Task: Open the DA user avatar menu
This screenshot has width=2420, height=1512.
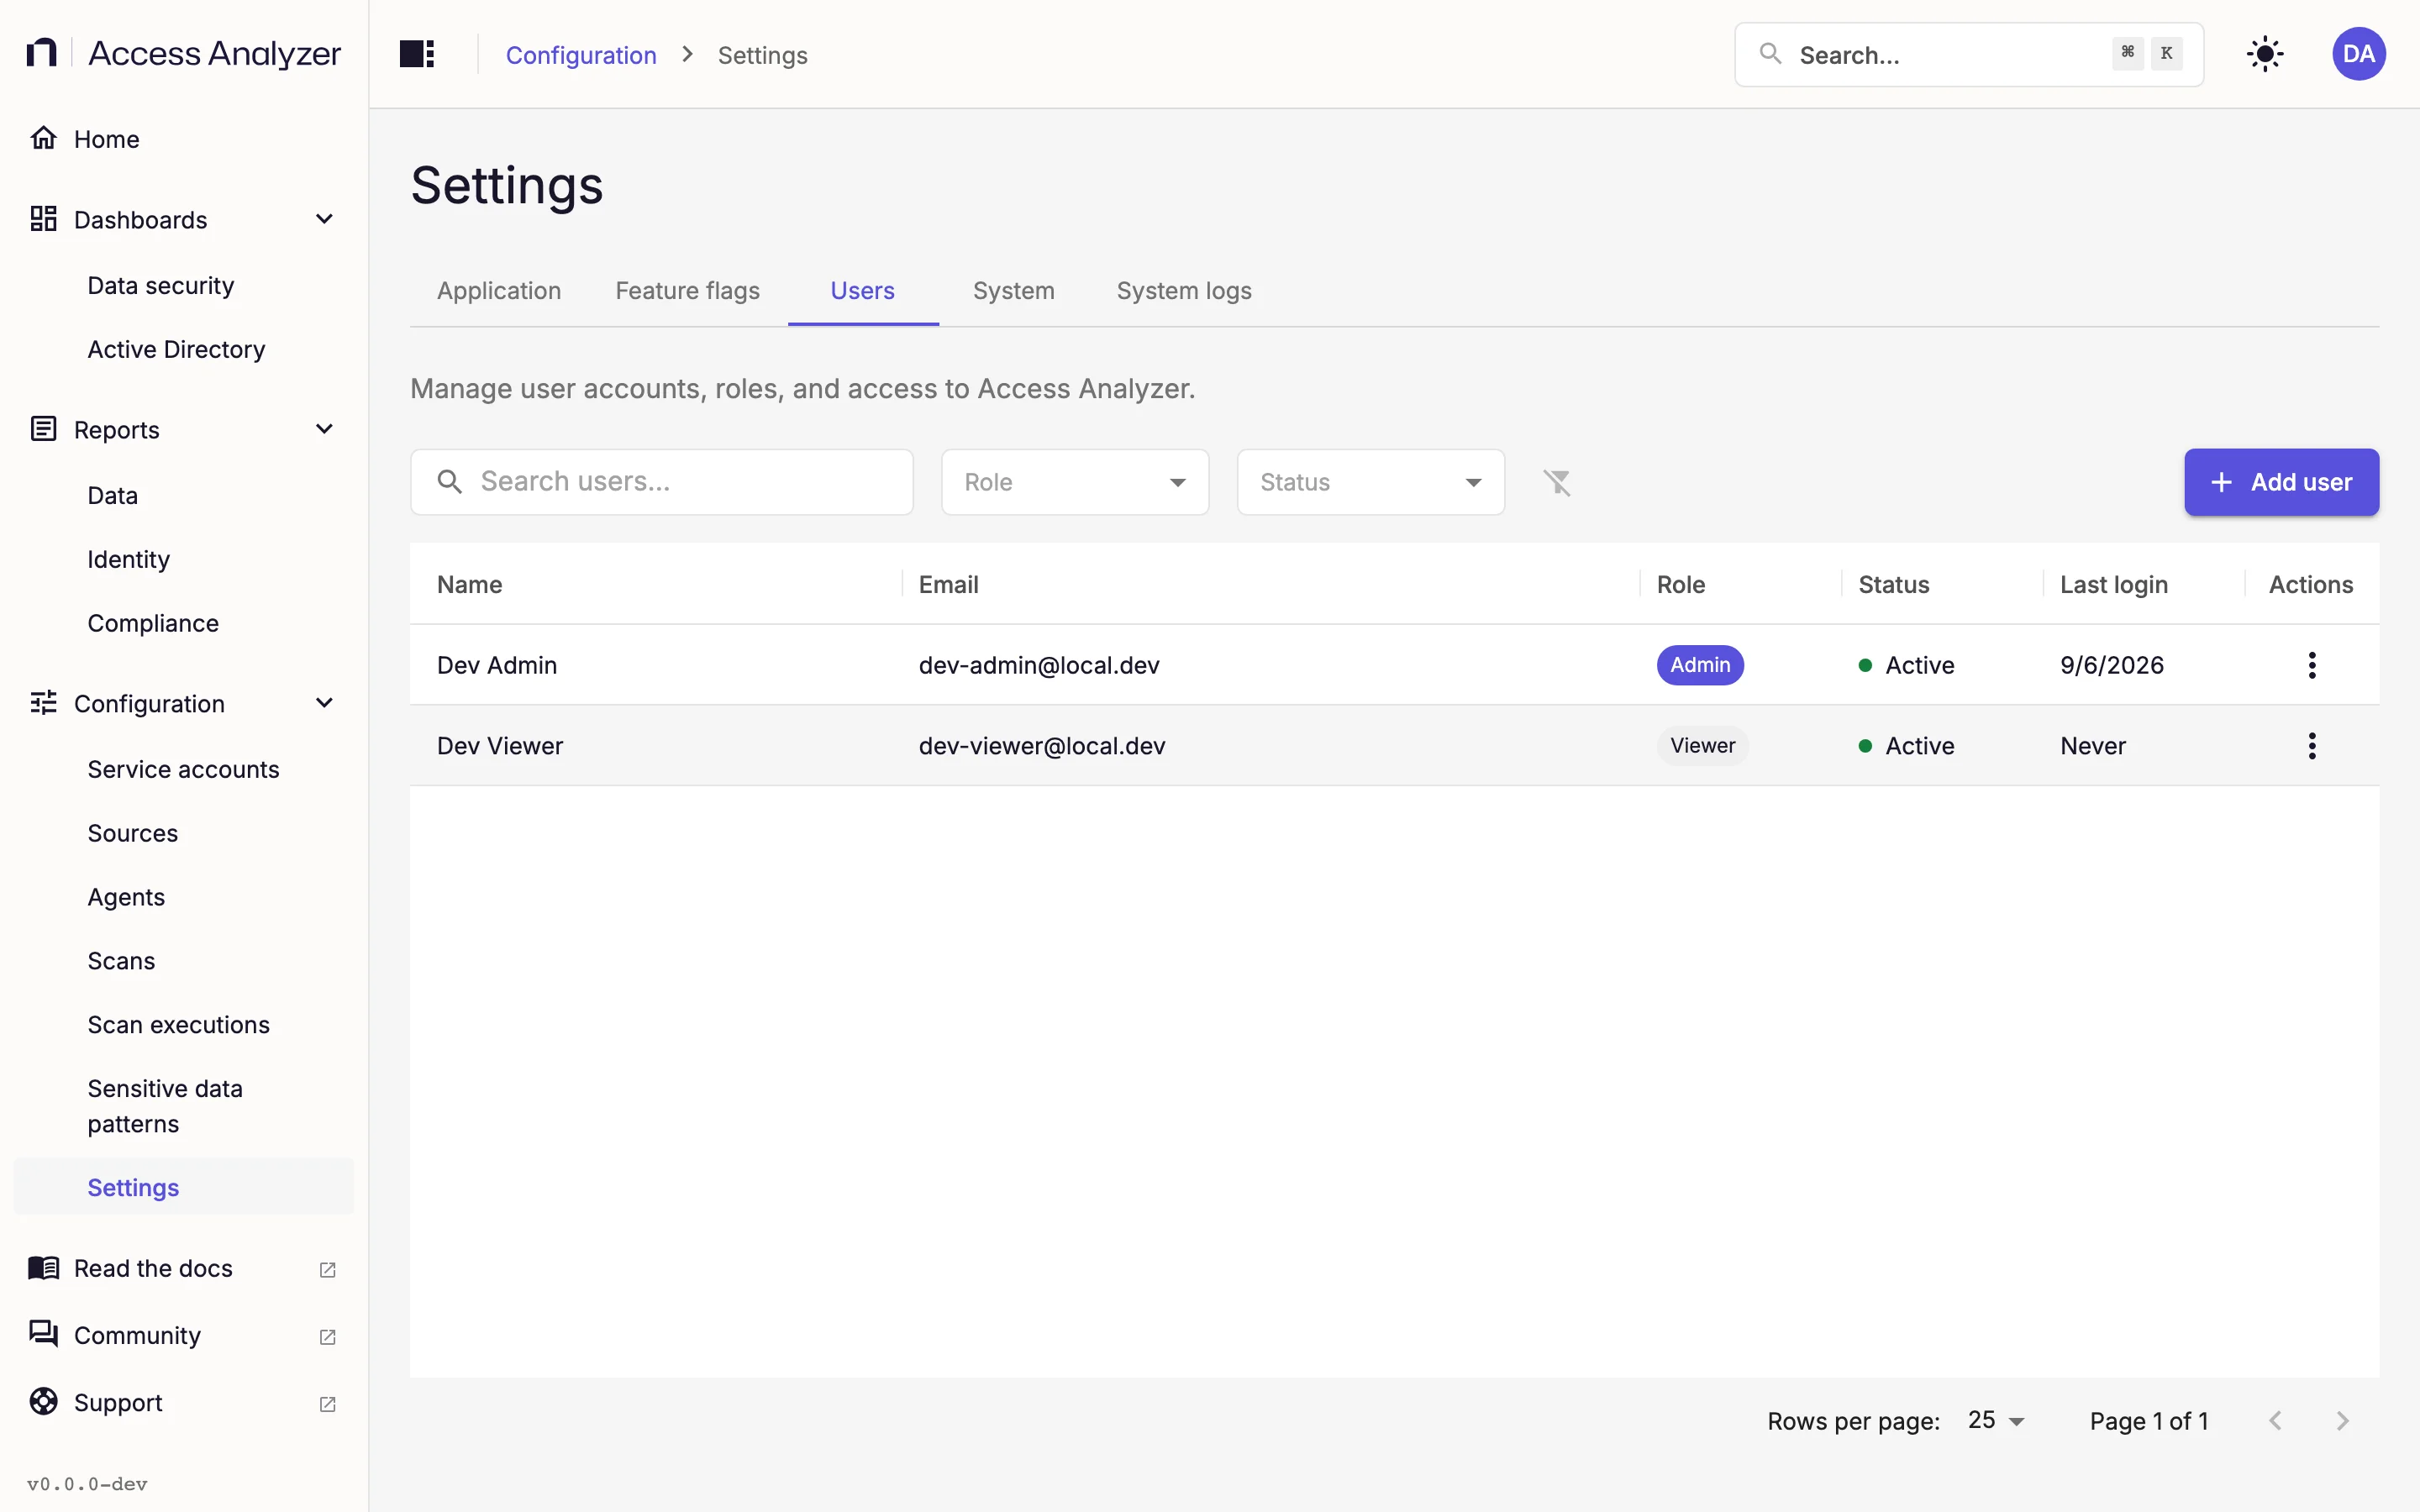Action: pyautogui.click(x=2359, y=54)
